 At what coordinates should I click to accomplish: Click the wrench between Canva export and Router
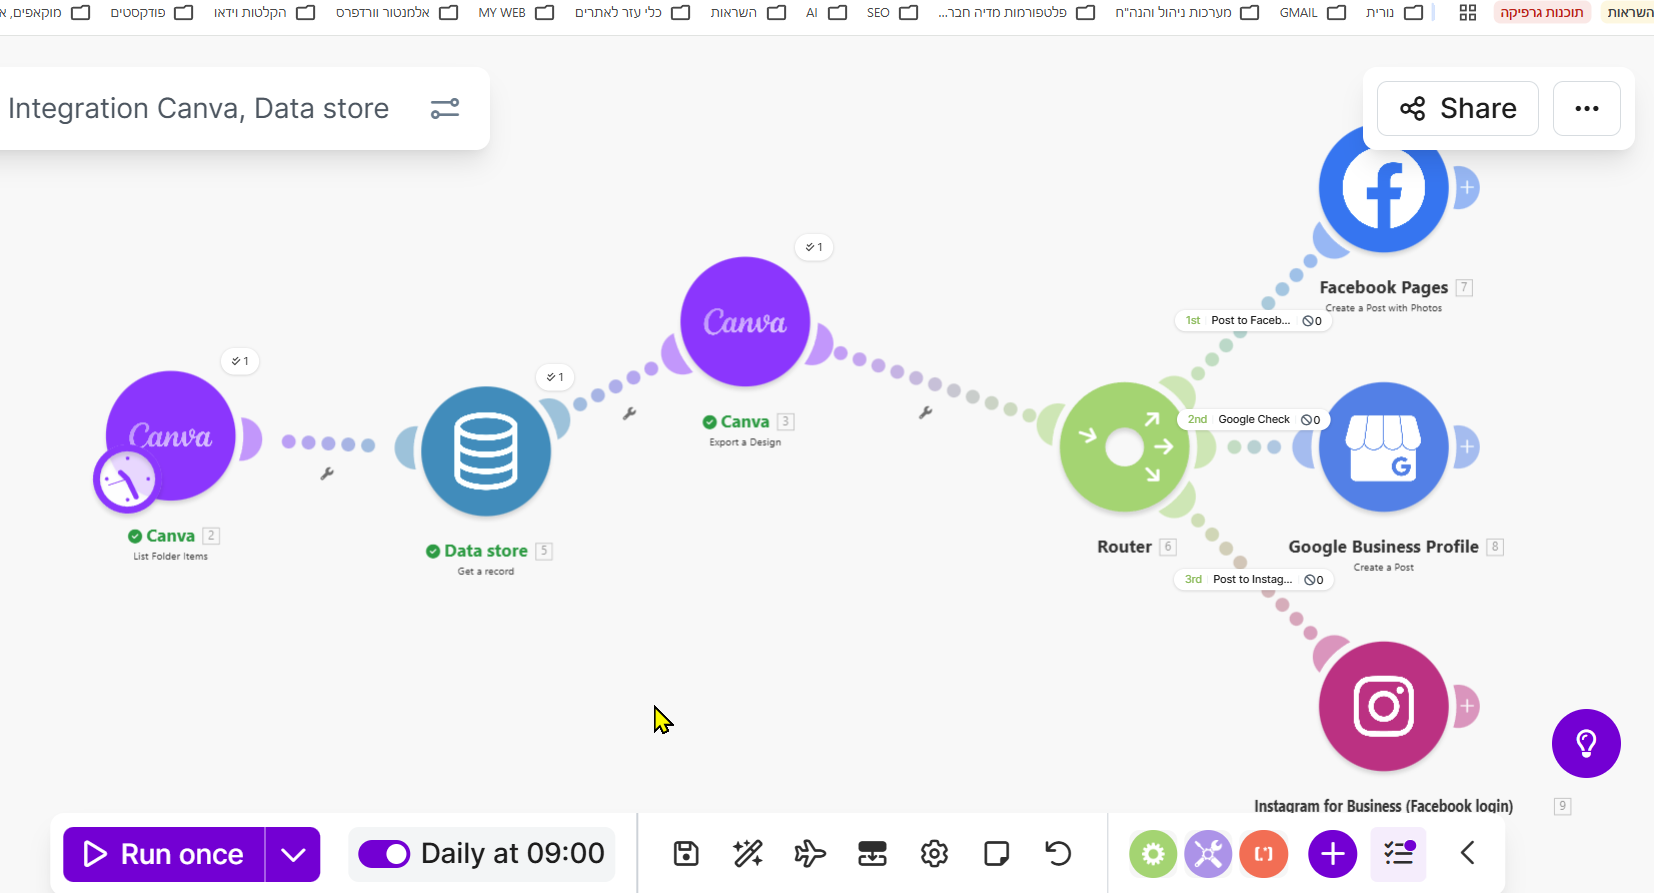click(x=926, y=412)
